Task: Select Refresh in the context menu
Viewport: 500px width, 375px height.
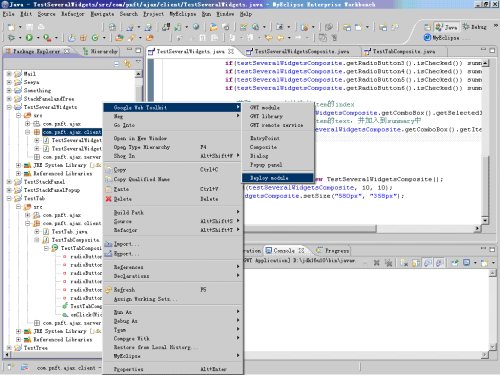Action: [x=173, y=290]
